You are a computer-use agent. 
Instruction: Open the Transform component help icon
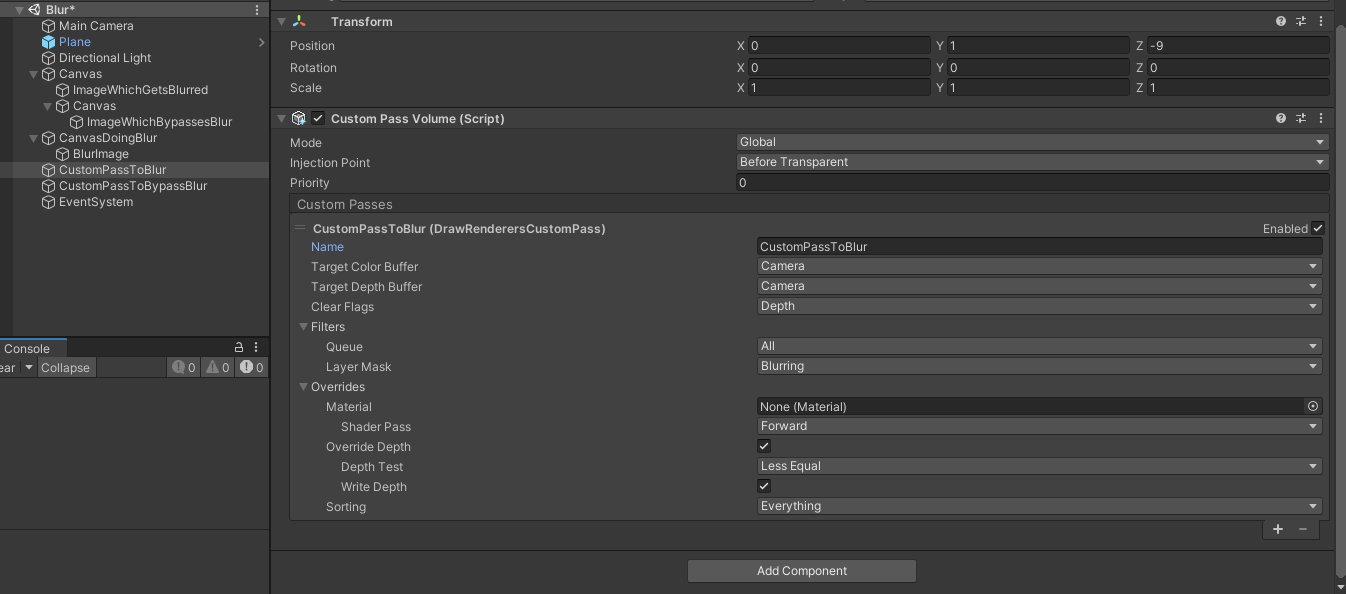point(1281,21)
